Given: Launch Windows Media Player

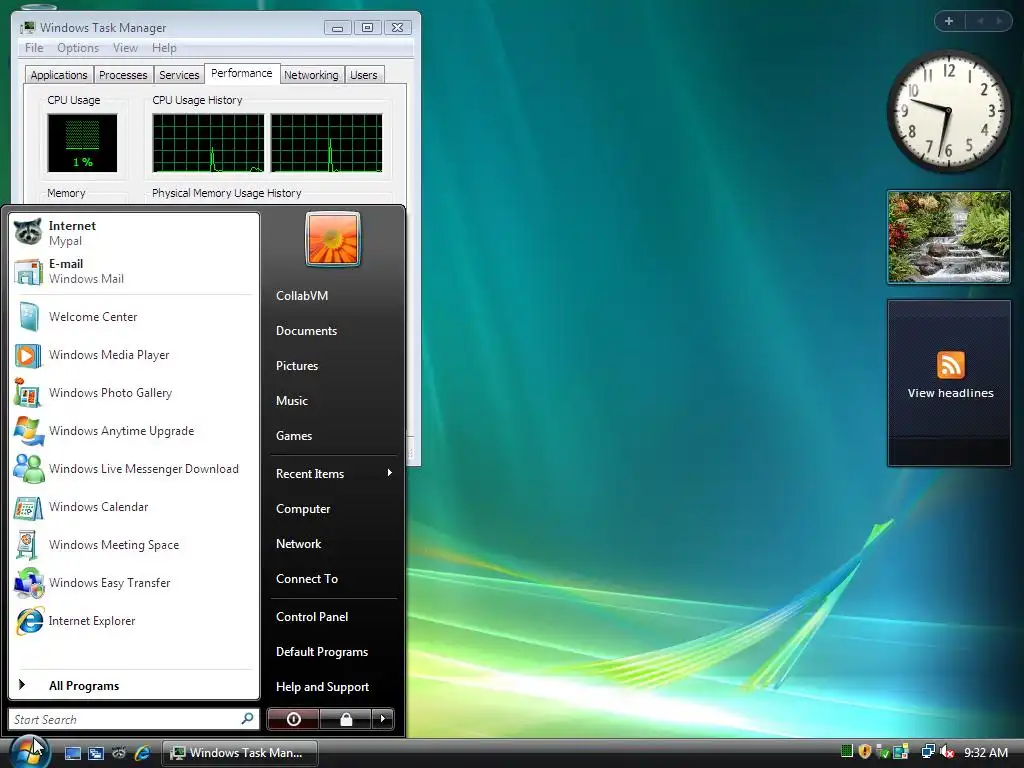Looking at the screenshot, I should [134, 355].
